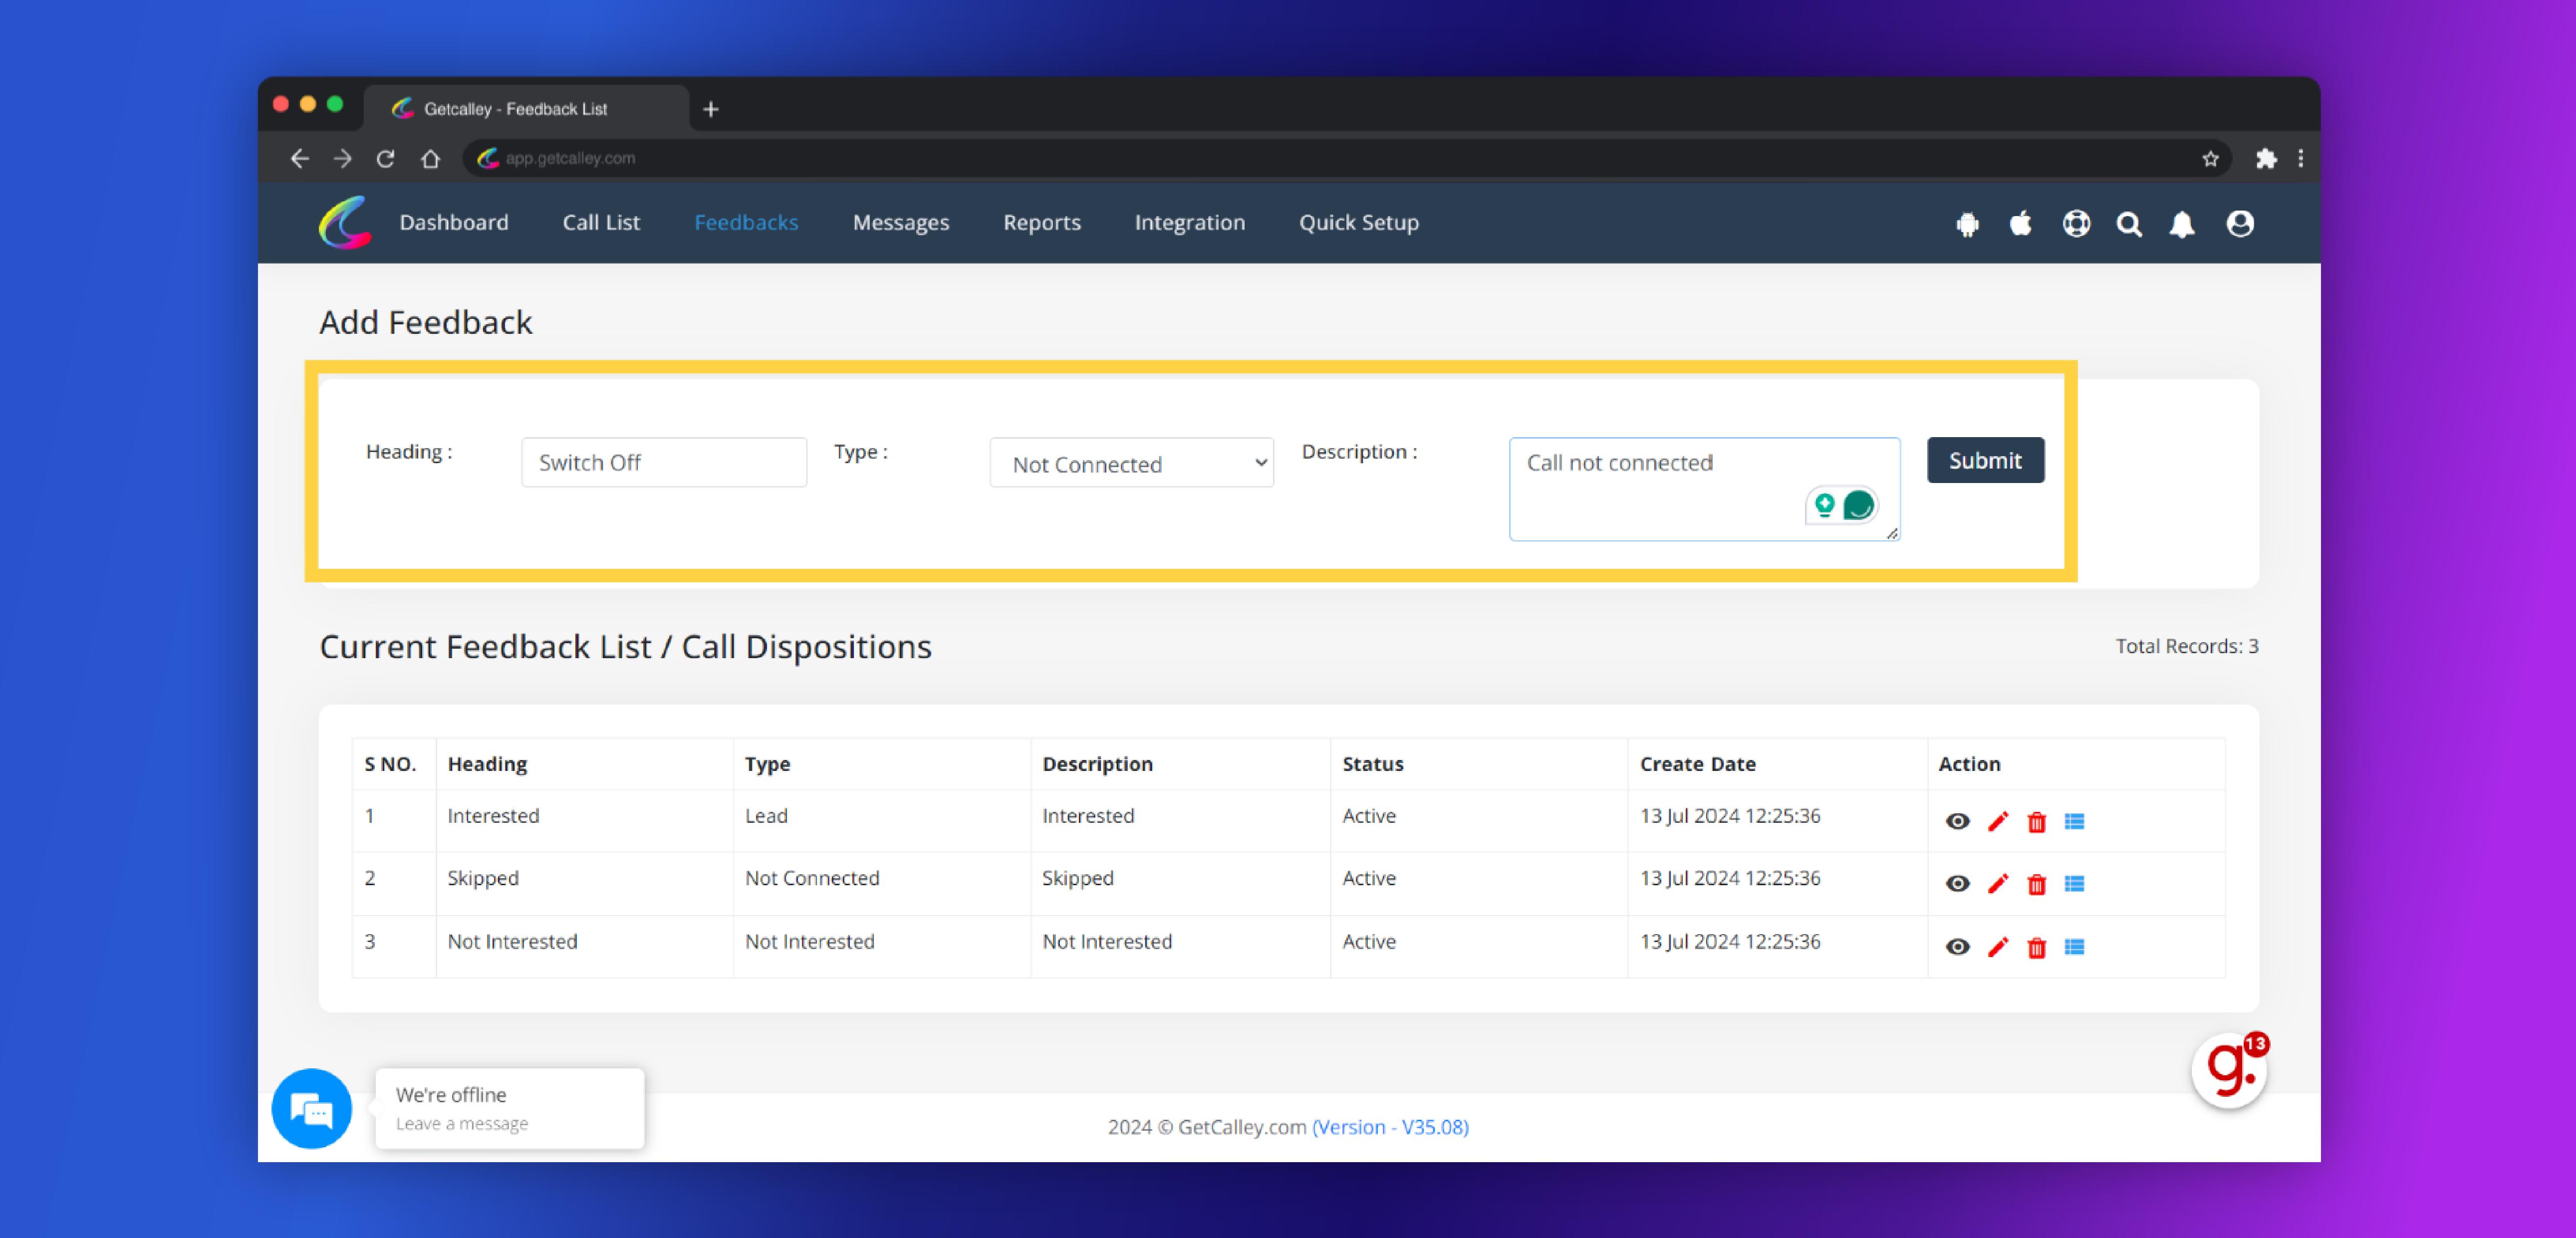Viewport: 2576px width, 1238px height.
Task: Bookmark this page with the star icon
Action: tap(2210, 158)
